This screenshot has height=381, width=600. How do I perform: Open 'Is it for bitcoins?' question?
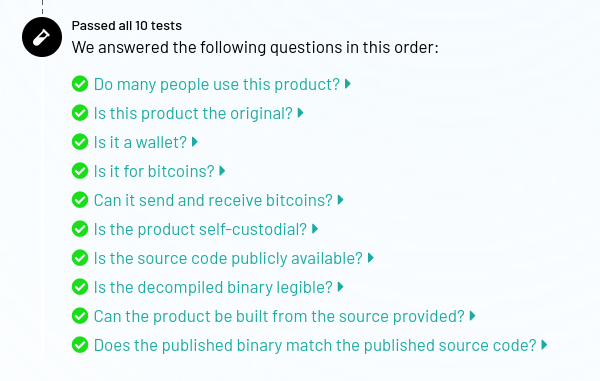[x=154, y=171]
